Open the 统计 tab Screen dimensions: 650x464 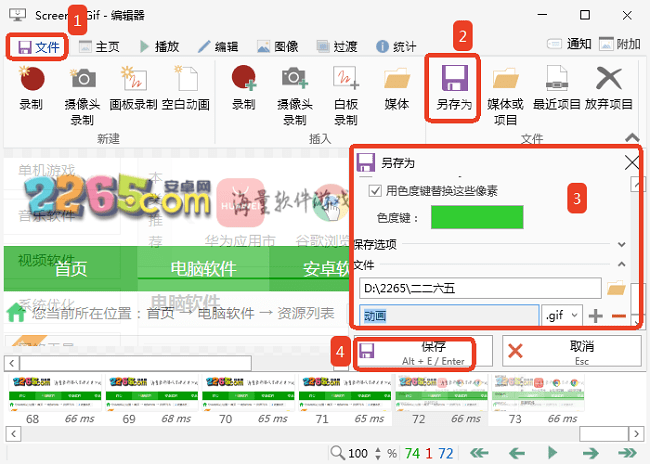pyautogui.click(x=396, y=47)
